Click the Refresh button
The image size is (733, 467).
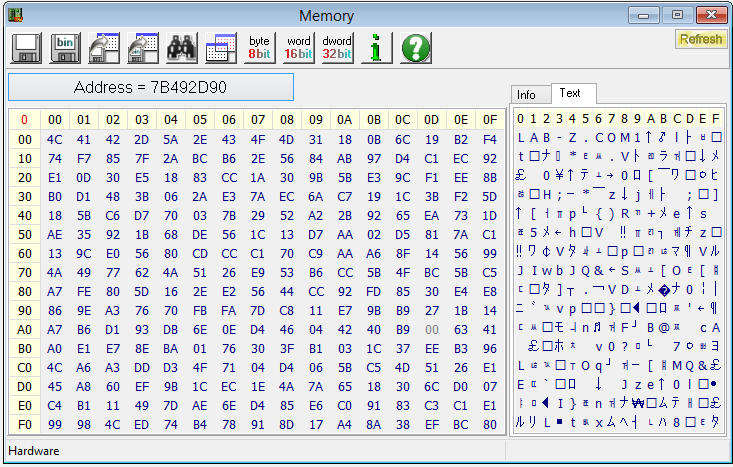[700, 39]
